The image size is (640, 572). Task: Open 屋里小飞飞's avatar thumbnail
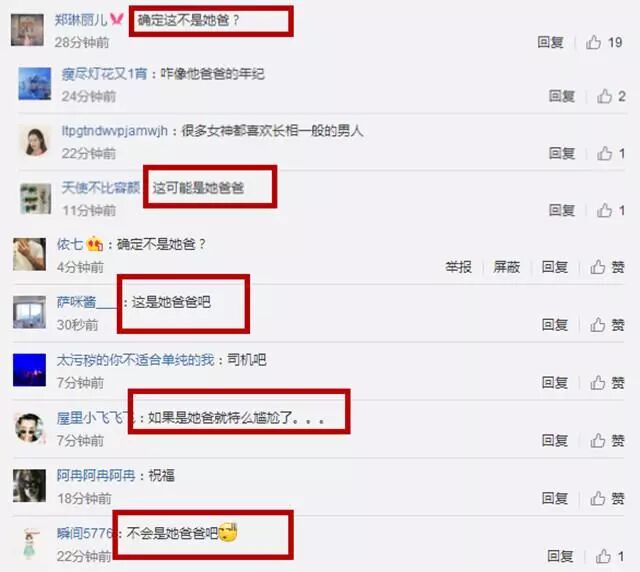29,428
